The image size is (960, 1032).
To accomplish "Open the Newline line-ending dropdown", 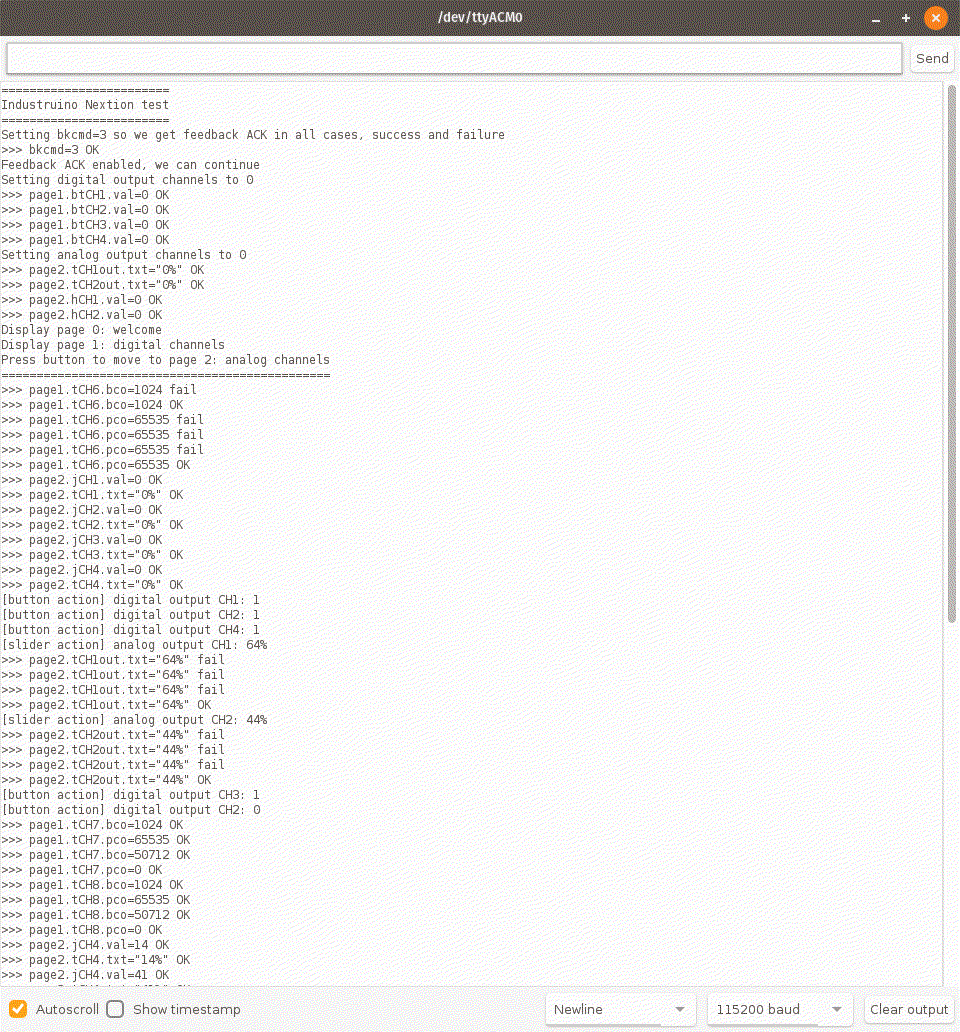I will point(621,1009).
